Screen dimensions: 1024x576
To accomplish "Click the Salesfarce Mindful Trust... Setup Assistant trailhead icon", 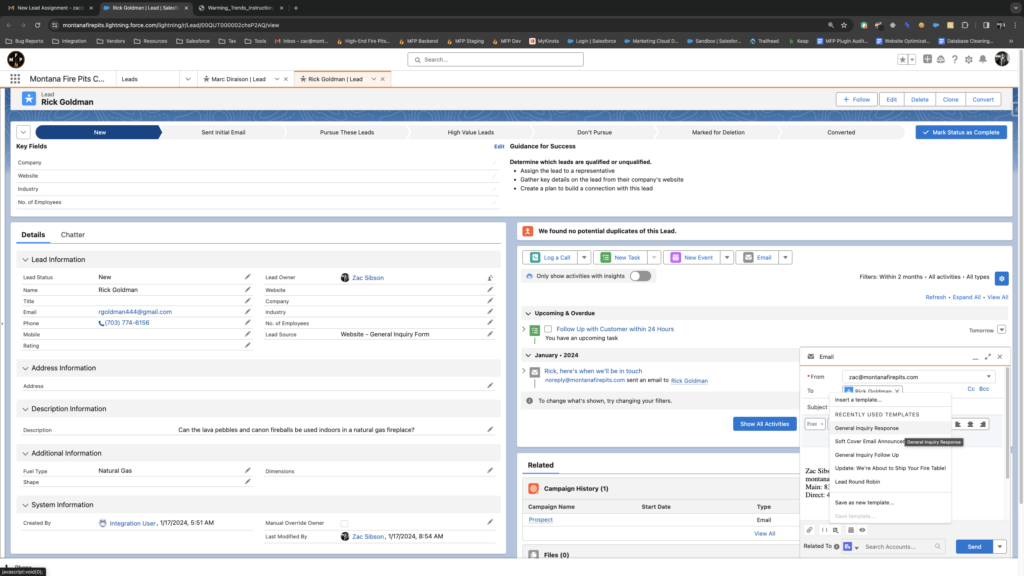I will (940, 59).
